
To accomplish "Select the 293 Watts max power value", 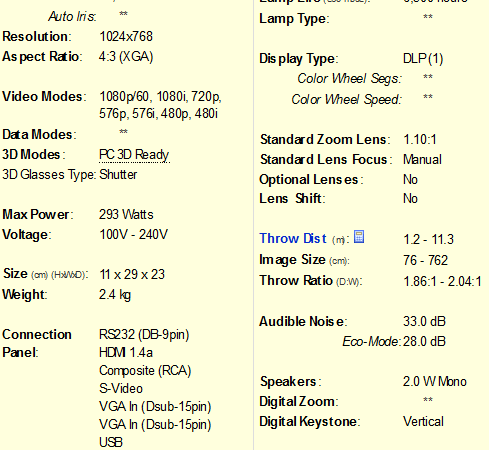I will point(126,214).
